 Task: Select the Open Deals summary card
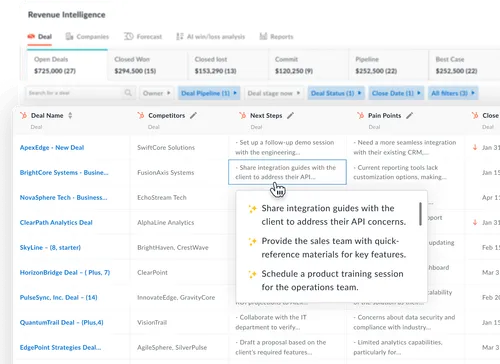(x=67, y=65)
